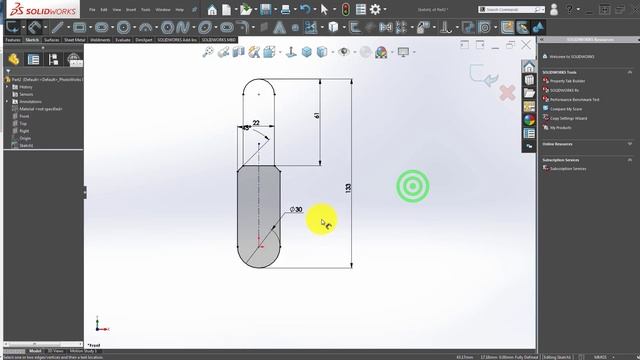Click the Offset Entities icon

pyautogui.click(x=355, y=27)
